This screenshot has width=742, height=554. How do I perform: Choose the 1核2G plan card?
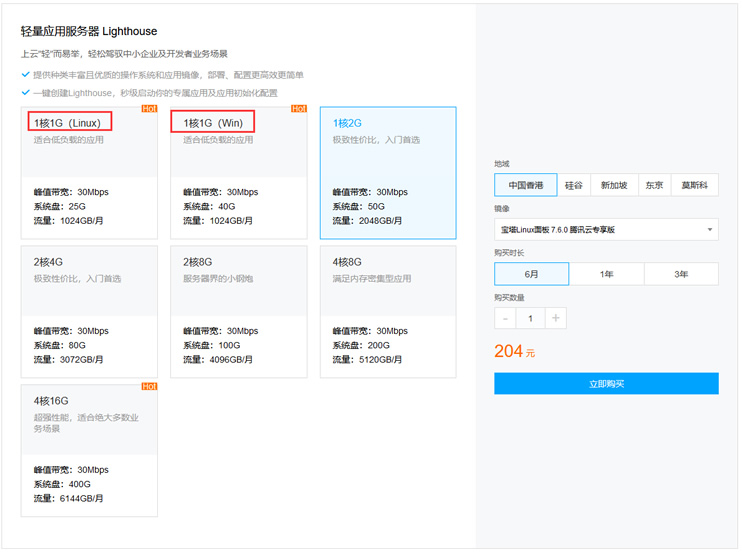click(388, 172)
